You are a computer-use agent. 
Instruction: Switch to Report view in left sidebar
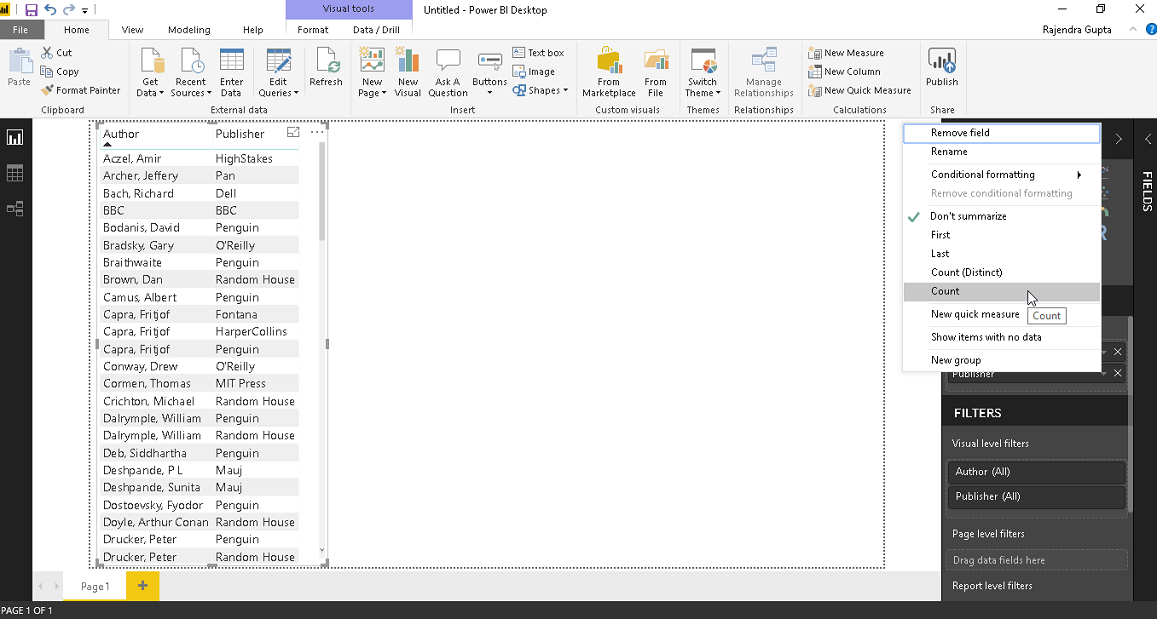click(x=15, y=137)
